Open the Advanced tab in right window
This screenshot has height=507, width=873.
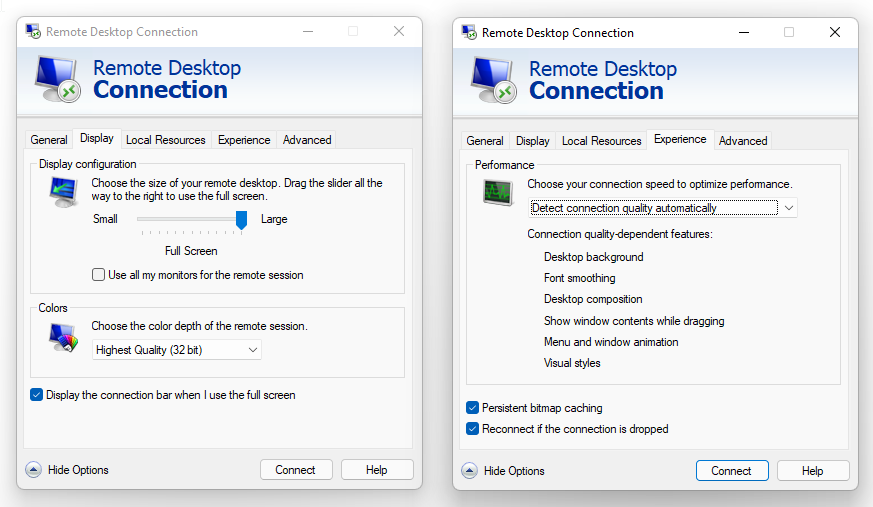pyautogui.click(x=743, y=141)
